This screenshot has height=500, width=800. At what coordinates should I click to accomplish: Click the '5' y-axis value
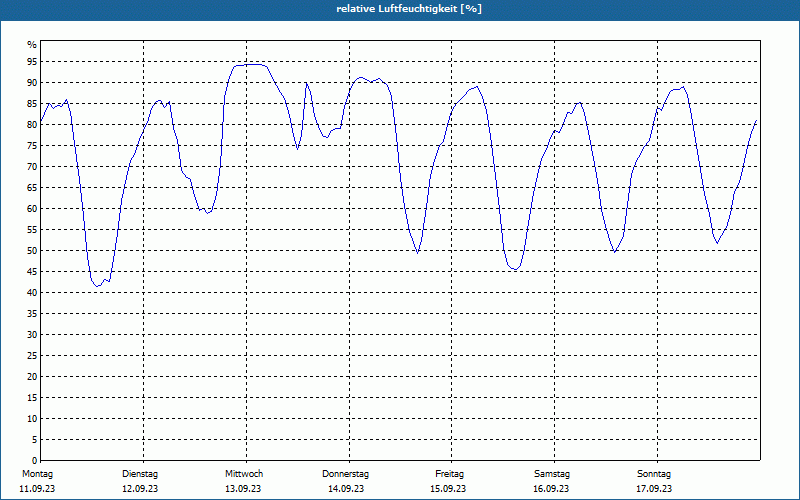coord(34,439)
